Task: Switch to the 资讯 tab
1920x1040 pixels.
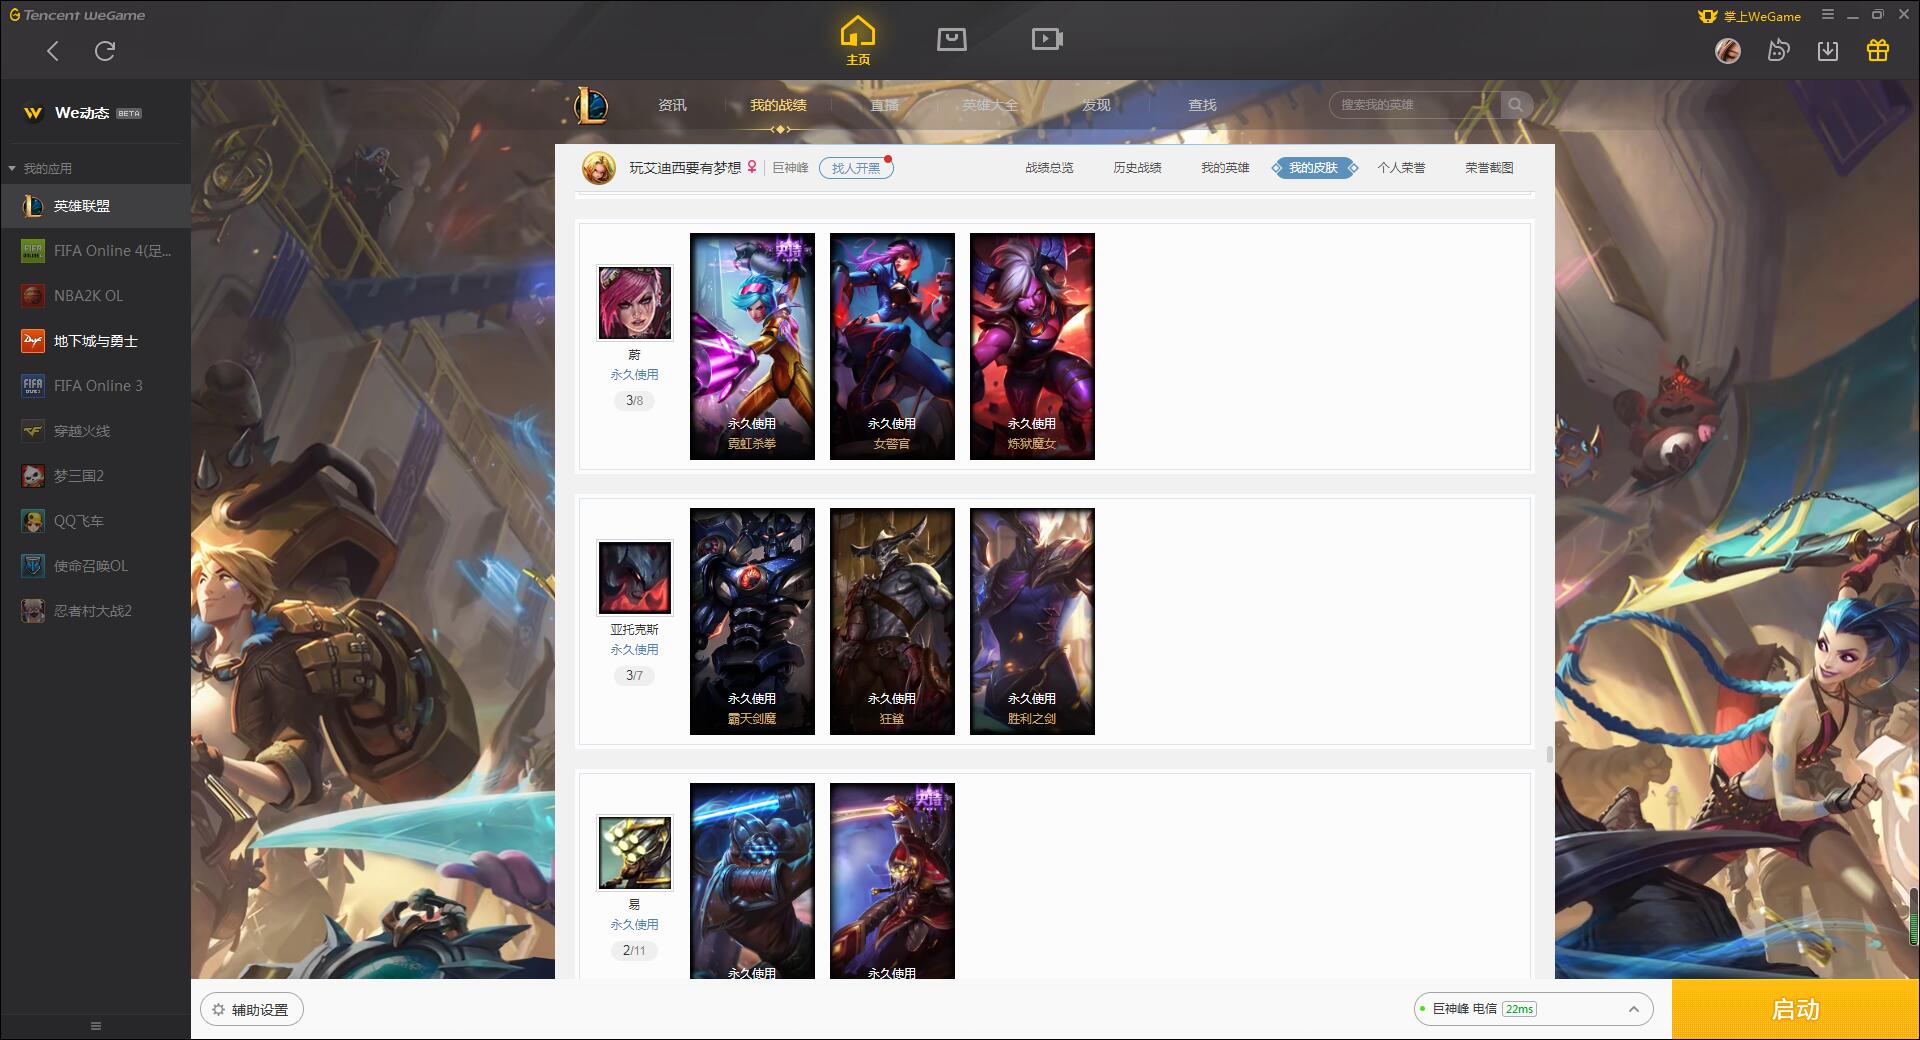Action: point(672,105)
